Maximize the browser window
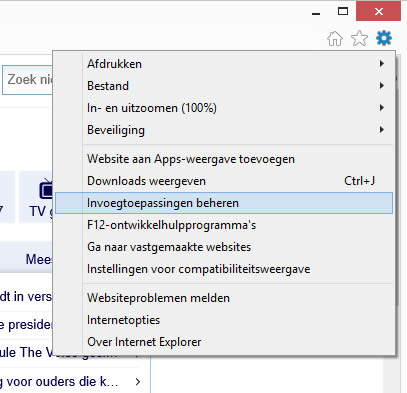 tap(343, 12)
